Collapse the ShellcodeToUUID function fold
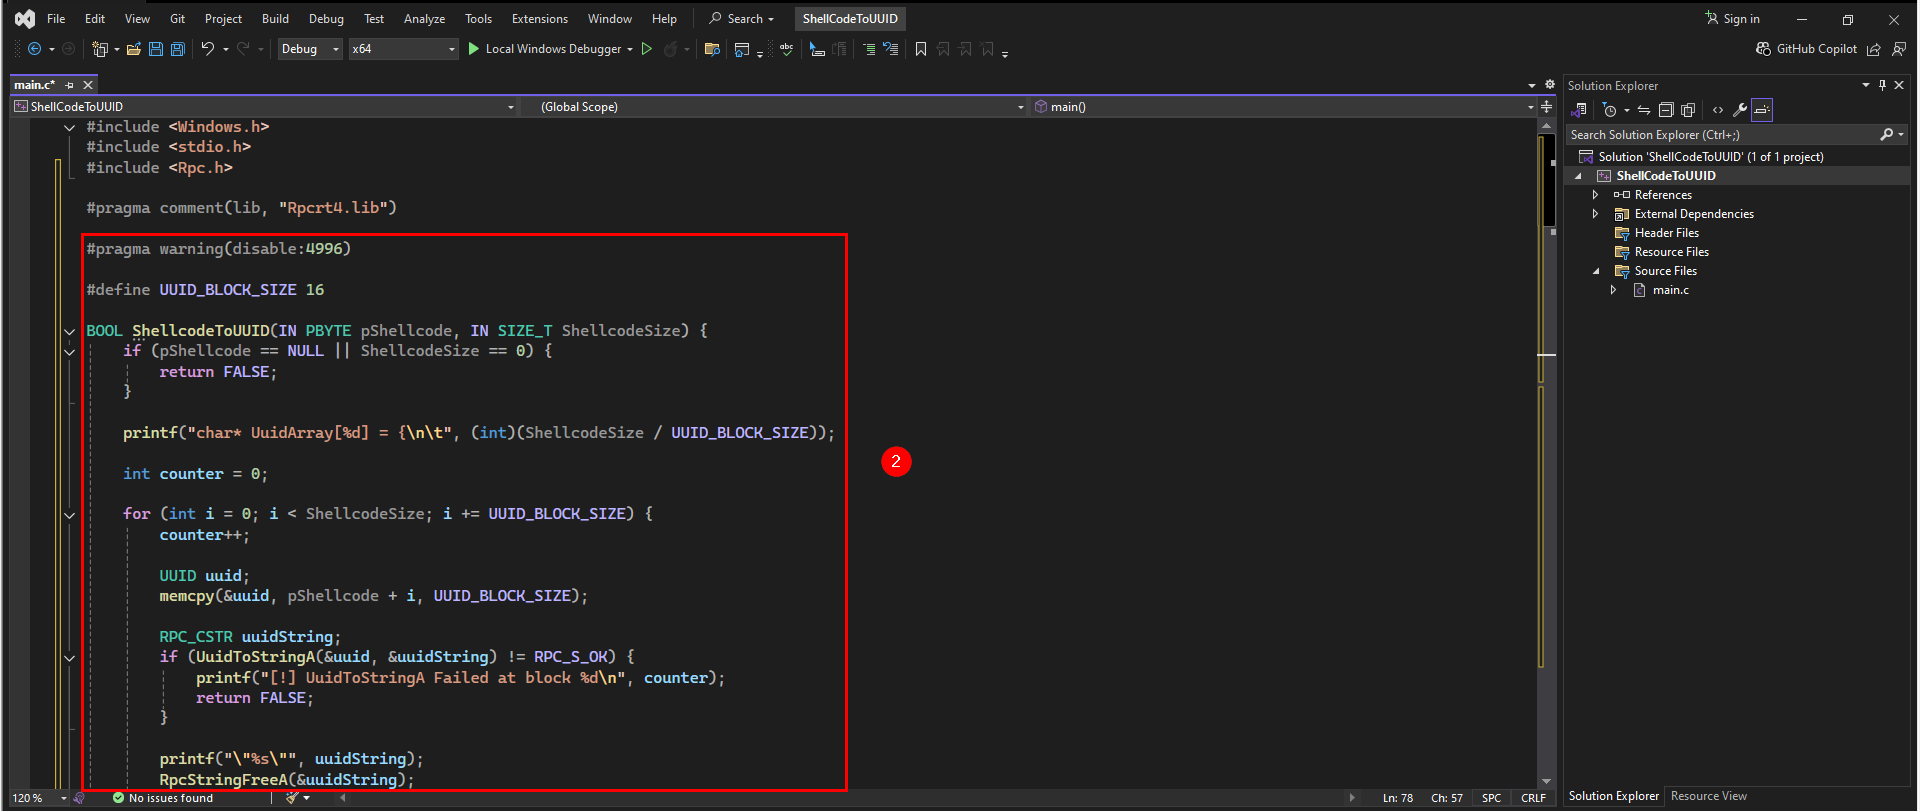1920x811 pixels. point(69,331)
